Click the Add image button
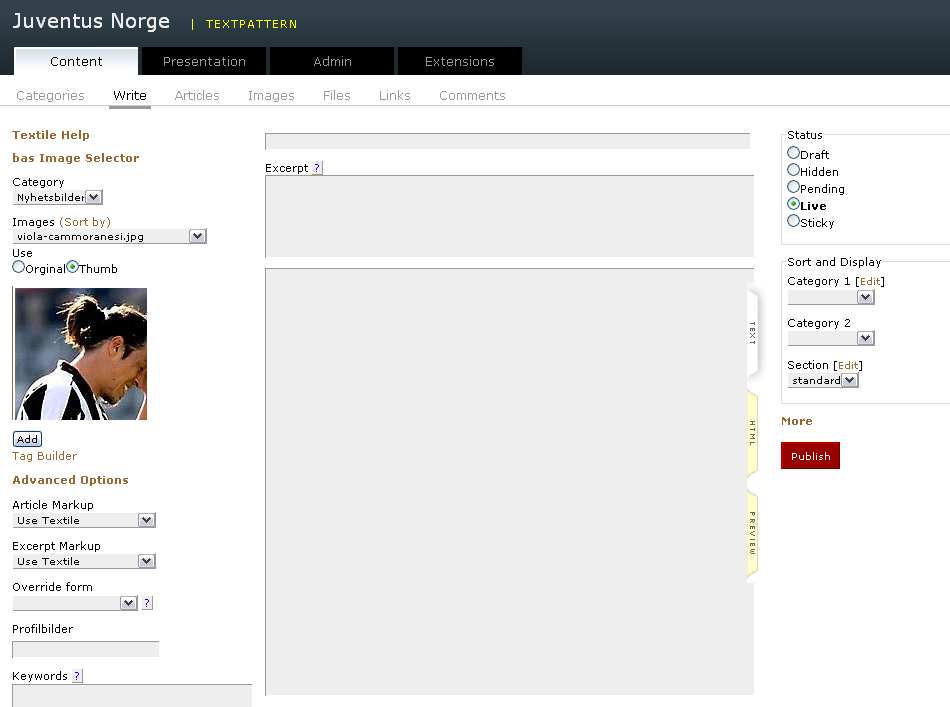This screenshot has height=707, width=950. (27, 439)
